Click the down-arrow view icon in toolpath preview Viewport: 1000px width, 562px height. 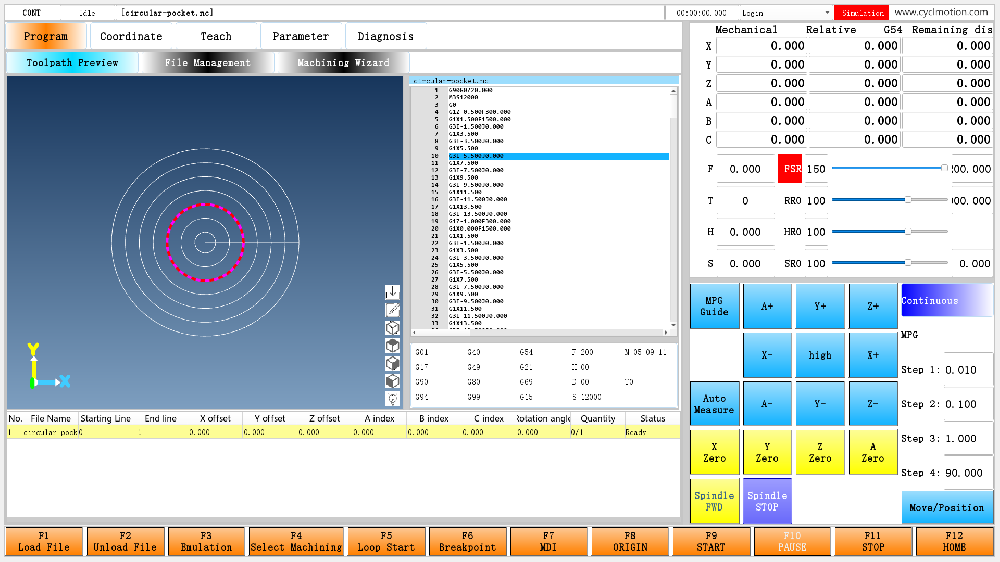[x=392, y=292]
